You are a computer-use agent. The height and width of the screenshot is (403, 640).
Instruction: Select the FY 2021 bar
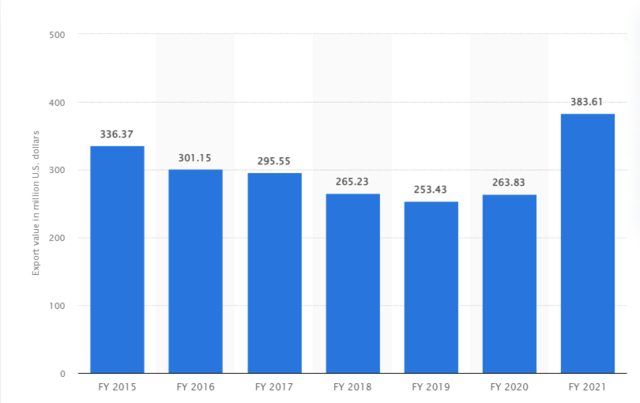[x=588, y=244]
